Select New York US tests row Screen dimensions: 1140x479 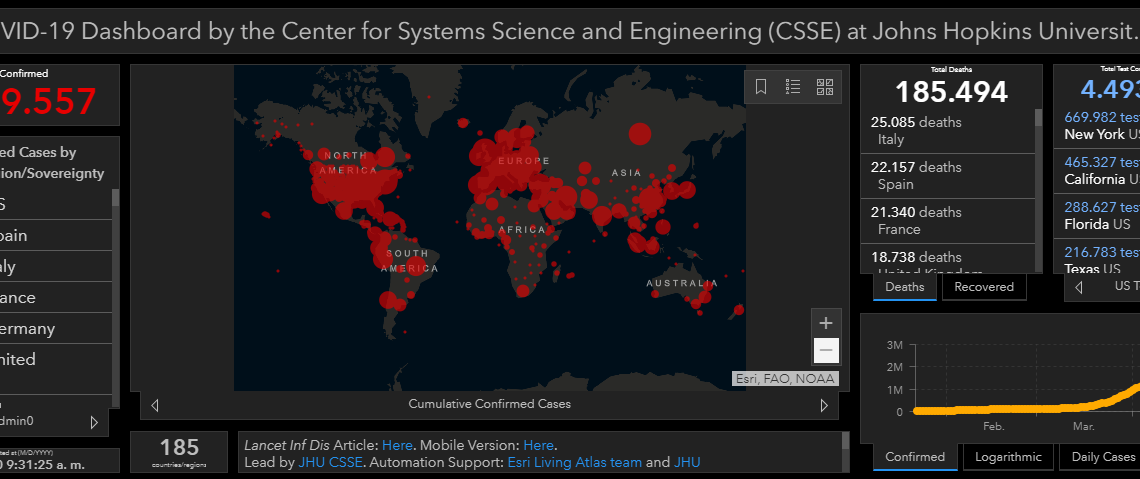point(1097,126)
